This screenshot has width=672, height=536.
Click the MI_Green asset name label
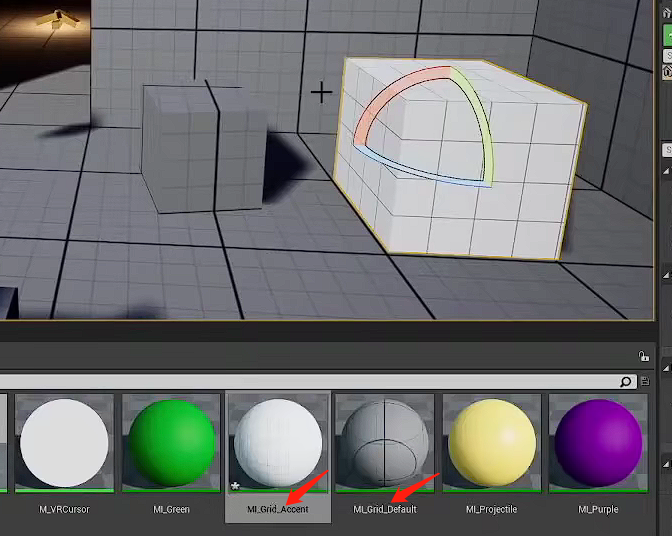tap(171, 509)
